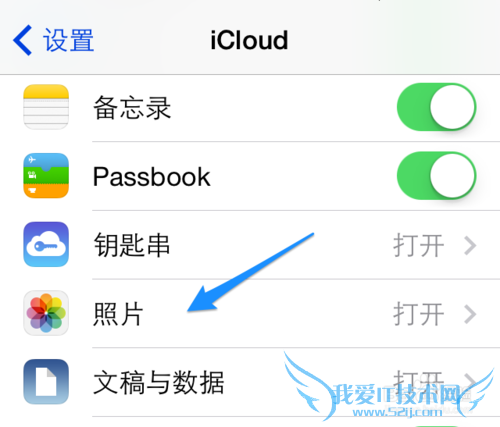Image resolution: width=500 pixels, height=427 pixels.
Task: Turn off the 备忘录 switch
Action: 437,107
